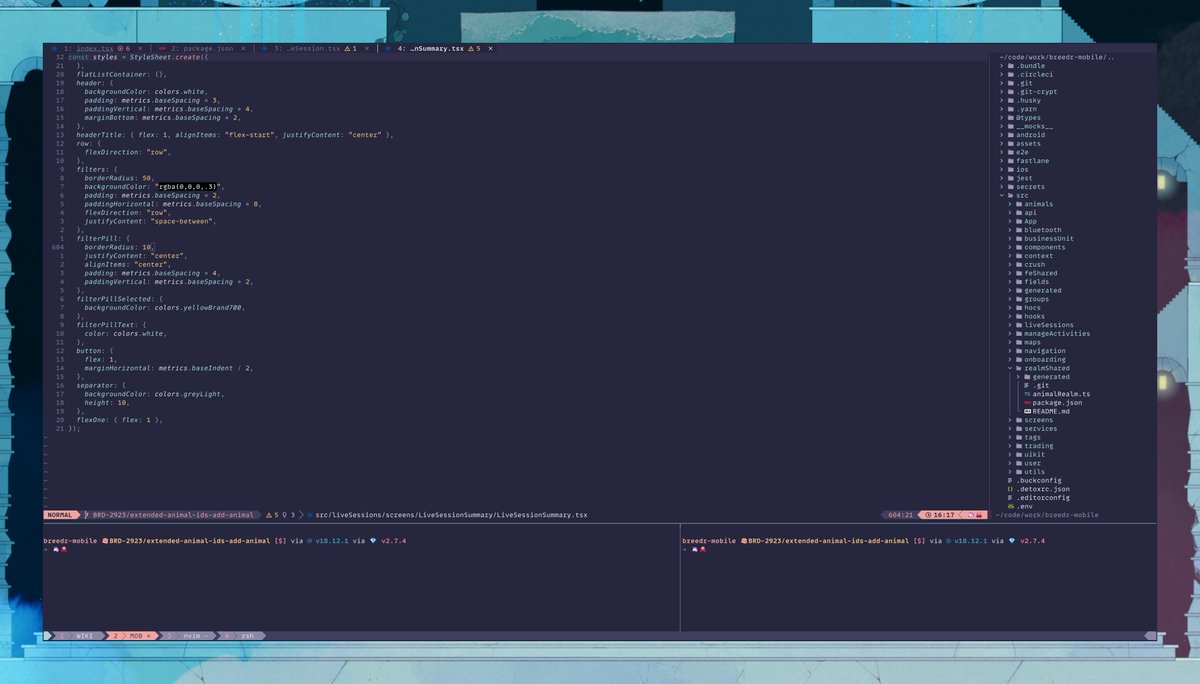The image size is (1200, 684).
Task: Click the file icon beside .buckconfig
Action: point(1010,480)
